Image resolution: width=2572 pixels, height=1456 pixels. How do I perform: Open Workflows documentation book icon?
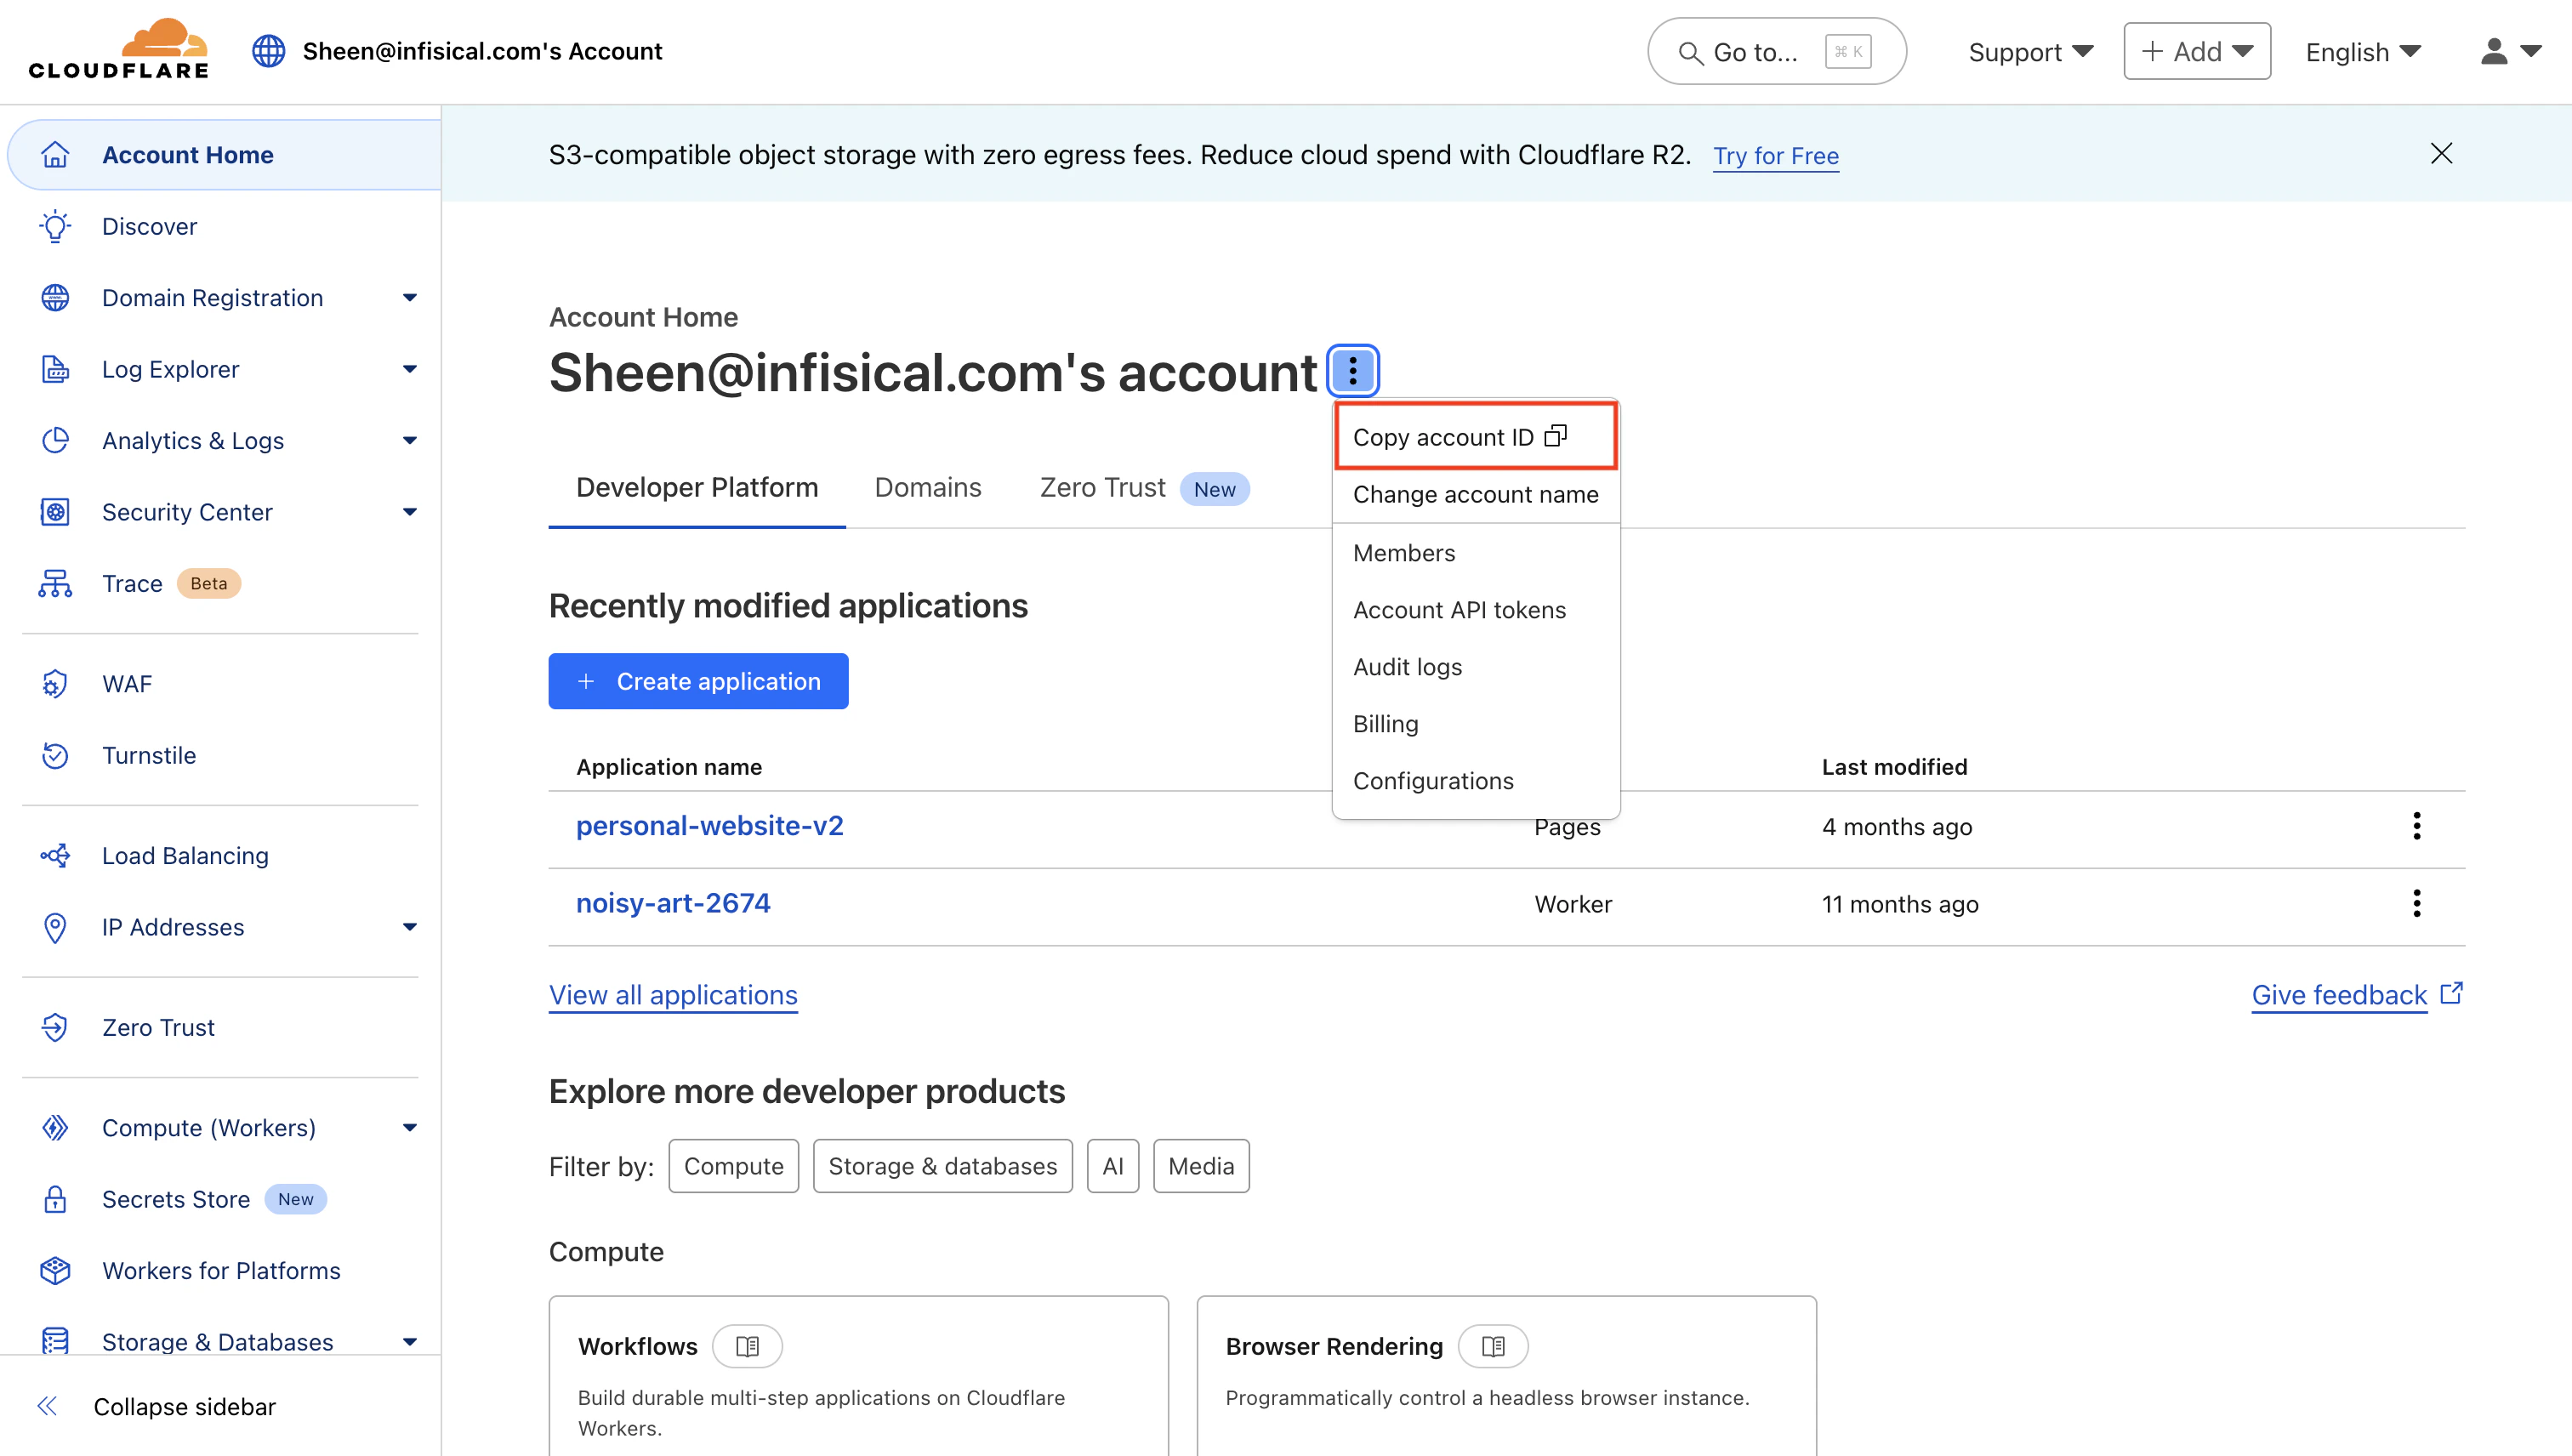click(x=747, y=1346)
